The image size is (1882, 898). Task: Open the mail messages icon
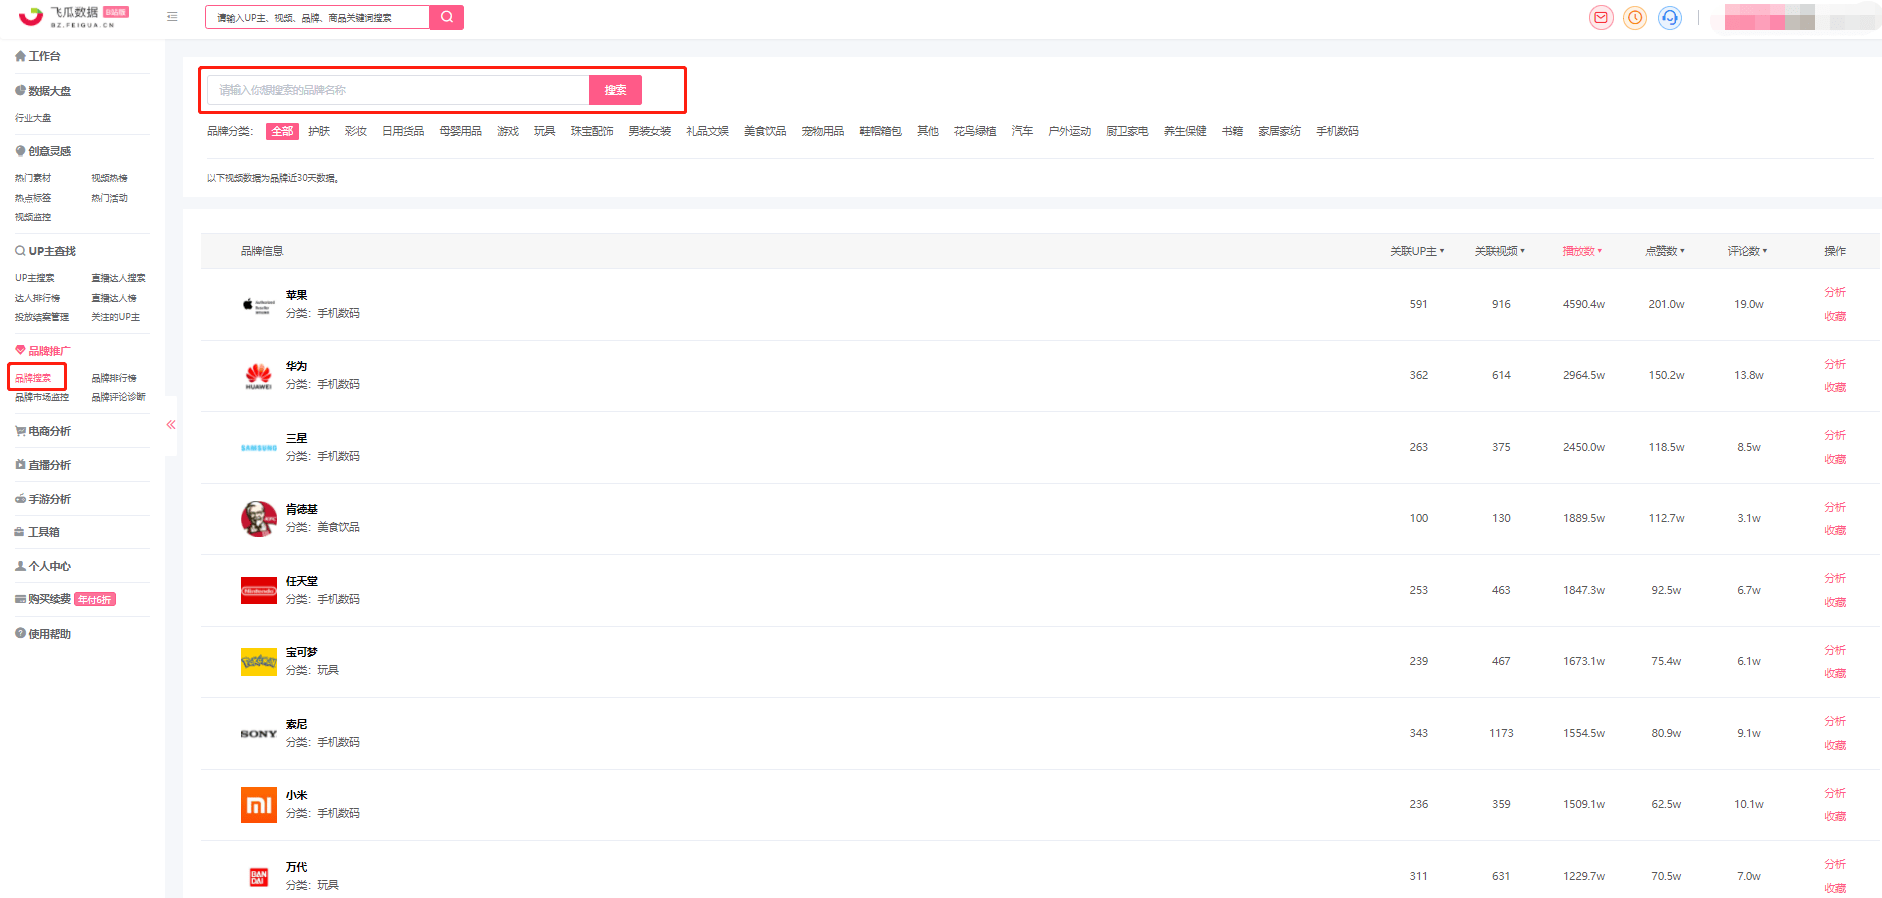1601,17
